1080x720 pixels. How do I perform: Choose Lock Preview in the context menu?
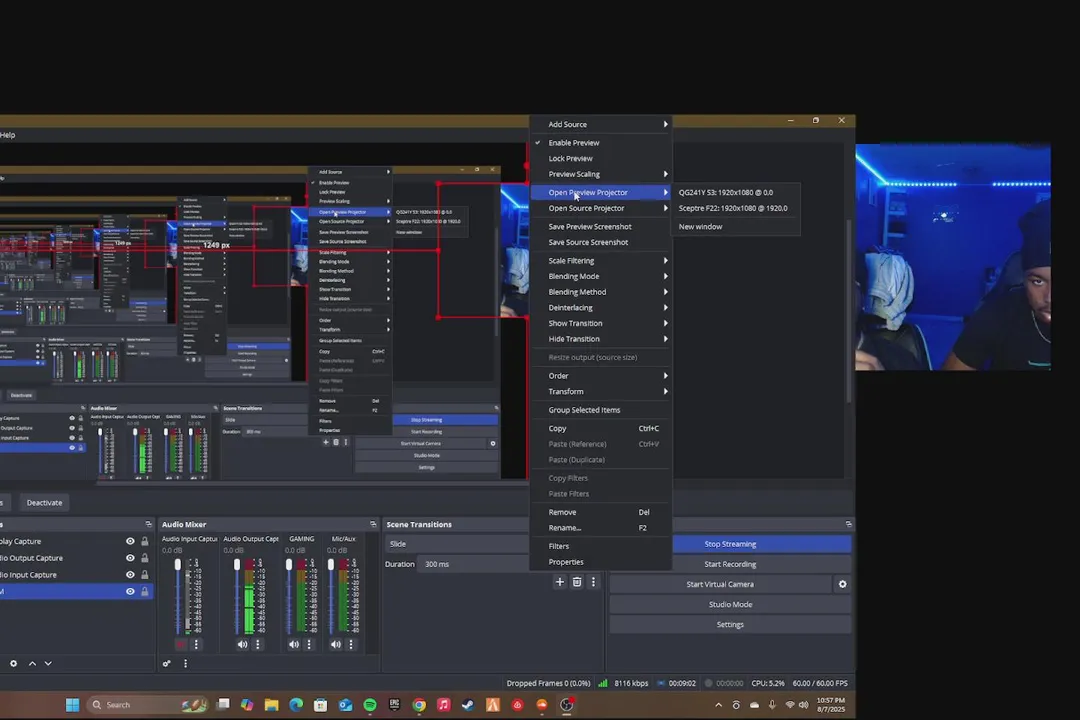click(x=601, y=158)
